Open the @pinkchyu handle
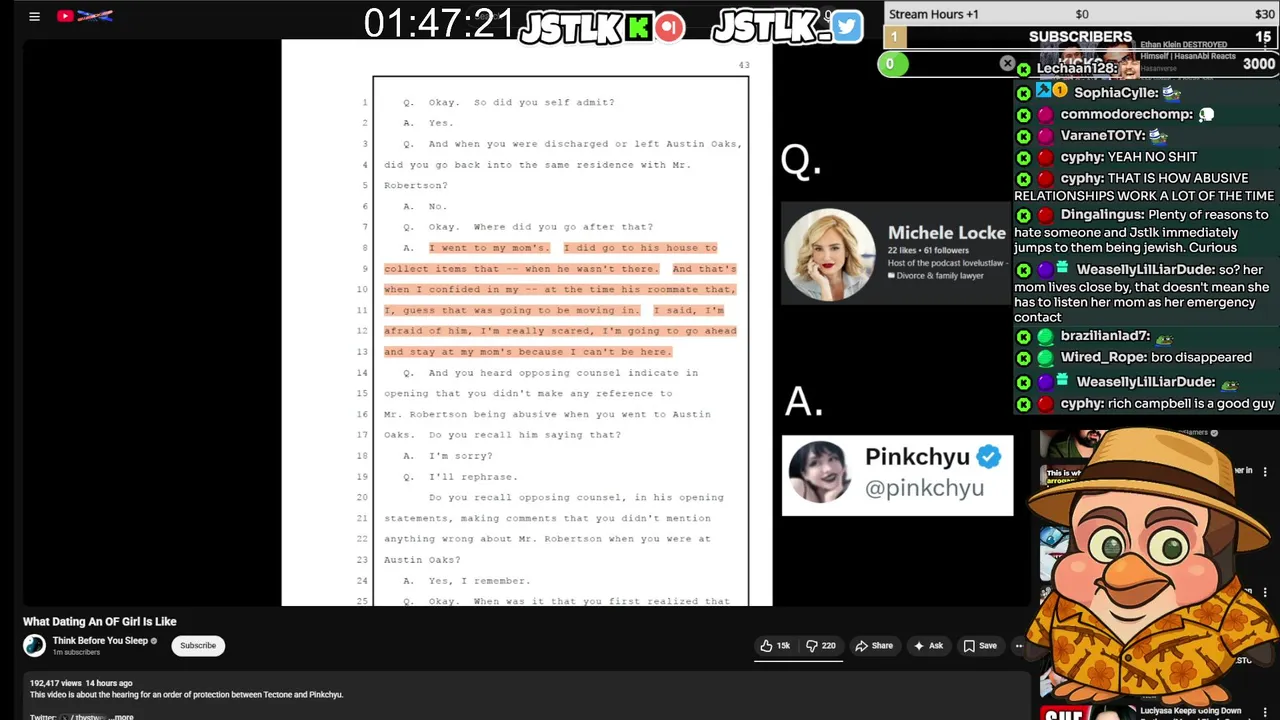The width and height of the screenshot is (1280, 720). (924, 488)
